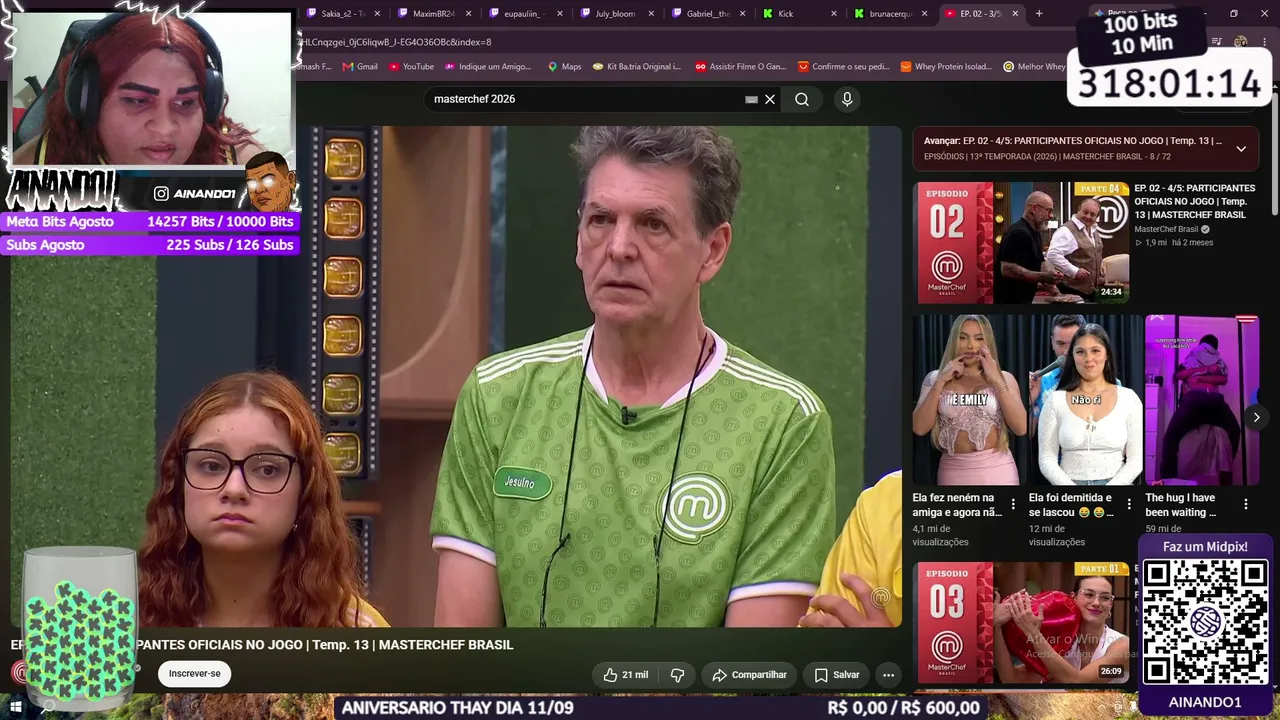Open options menu for 'Ela foi demitida' short
Image resolution: width=1280 pixels, height=720 pixels.
tap(1129, 504)
